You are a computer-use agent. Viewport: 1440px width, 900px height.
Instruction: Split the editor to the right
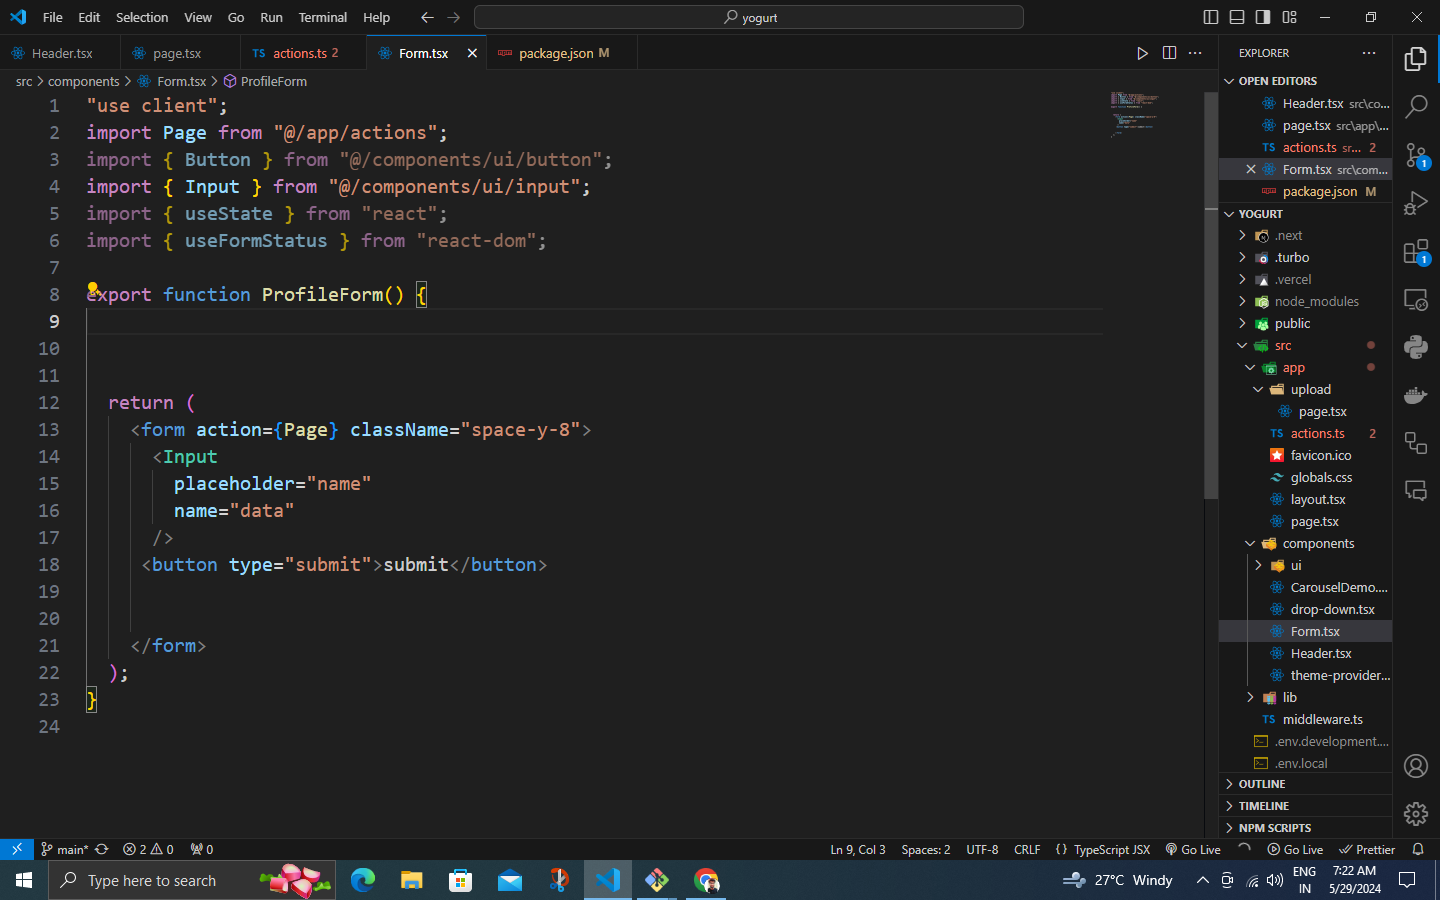(1169, 53)
